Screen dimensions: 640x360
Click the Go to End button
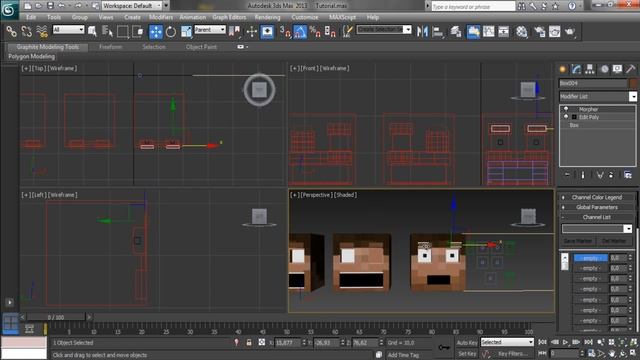click(x=588, y=342)
